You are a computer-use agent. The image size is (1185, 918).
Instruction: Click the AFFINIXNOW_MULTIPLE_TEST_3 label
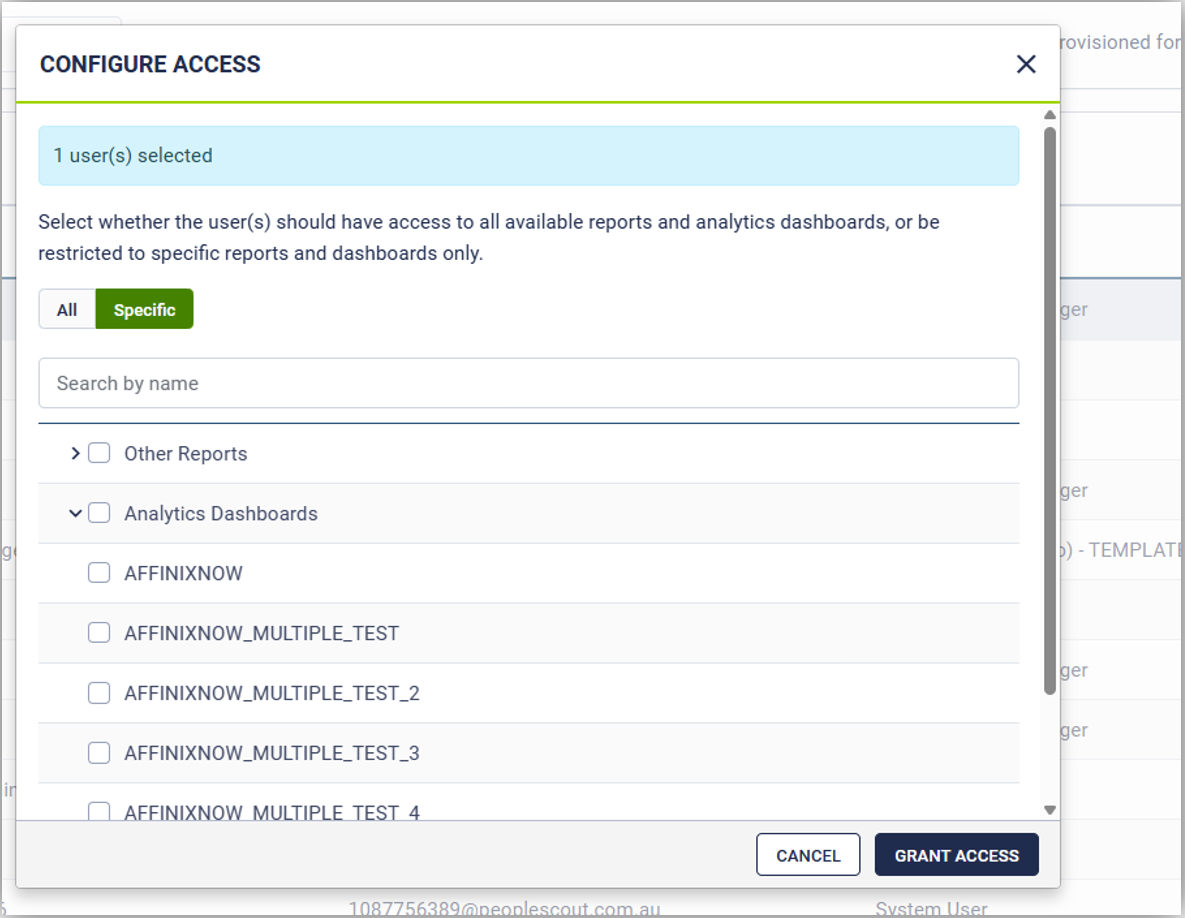coord(271,753)
